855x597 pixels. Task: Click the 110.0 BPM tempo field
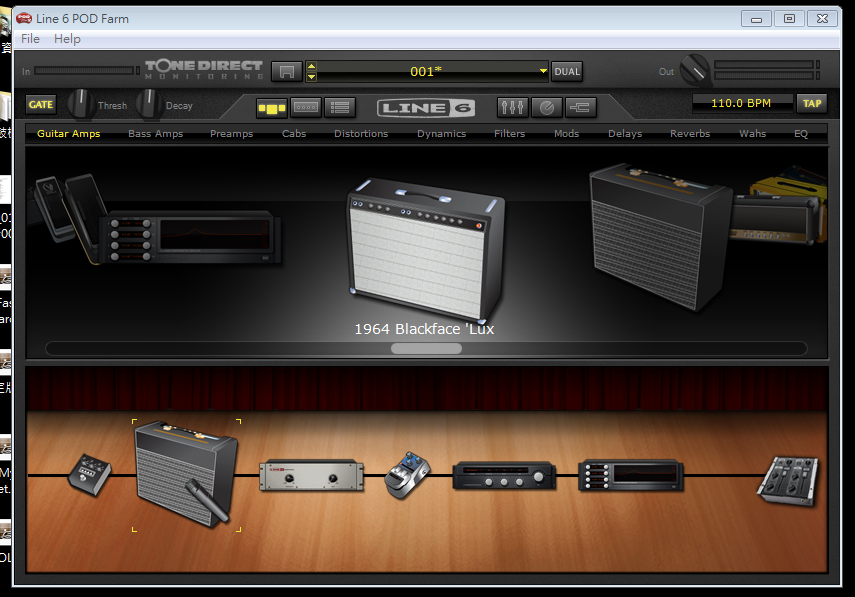(x=742, y=103)
